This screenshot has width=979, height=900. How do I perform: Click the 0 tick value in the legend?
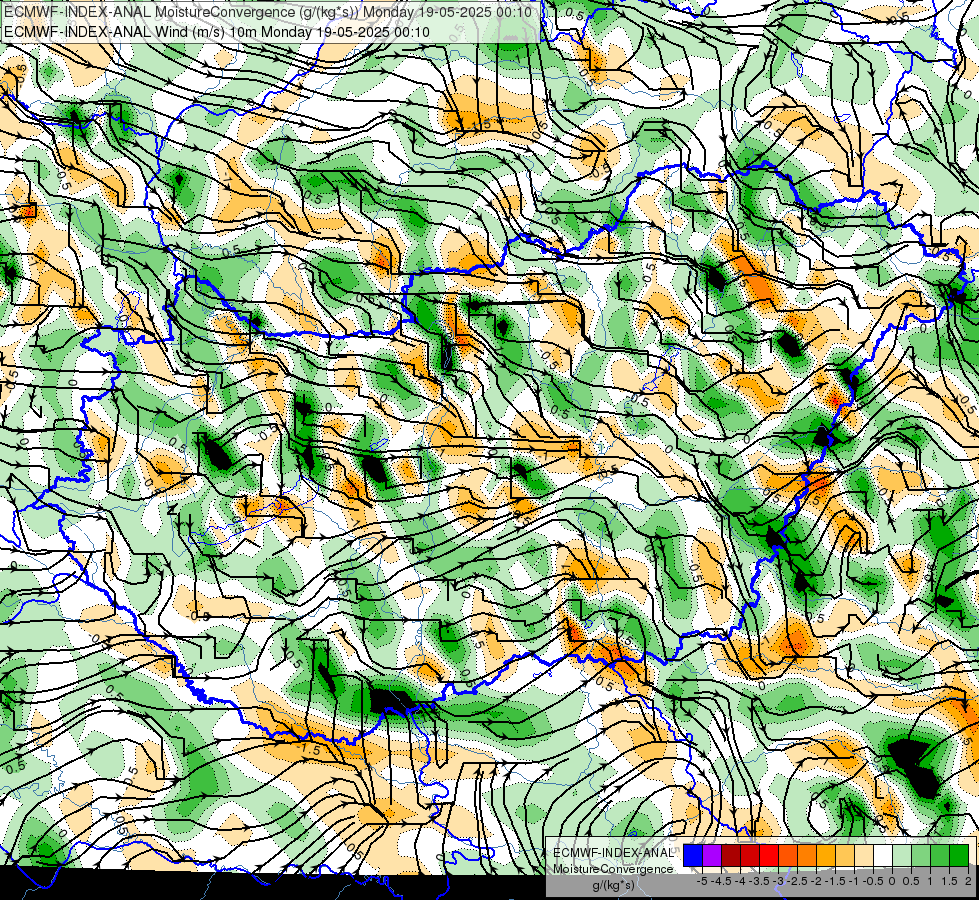click(892, 881)
